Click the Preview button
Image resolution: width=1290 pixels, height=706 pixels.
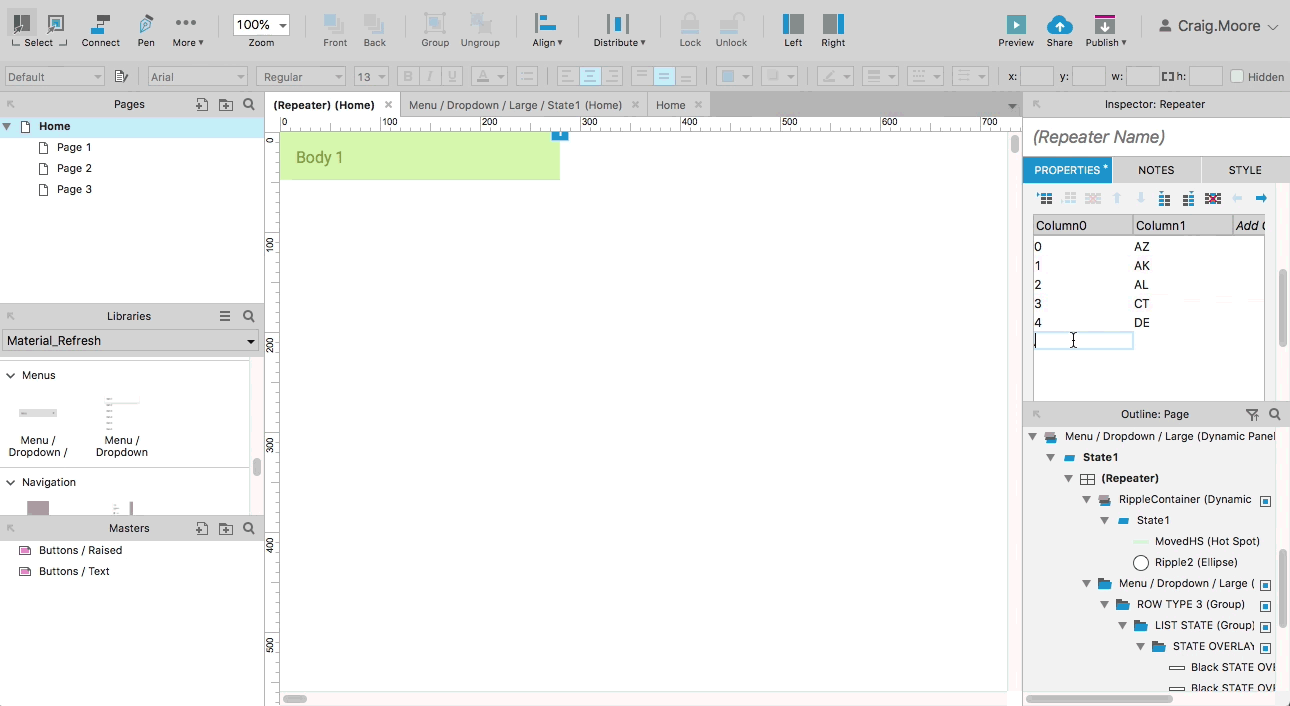tap(1016, 30)
